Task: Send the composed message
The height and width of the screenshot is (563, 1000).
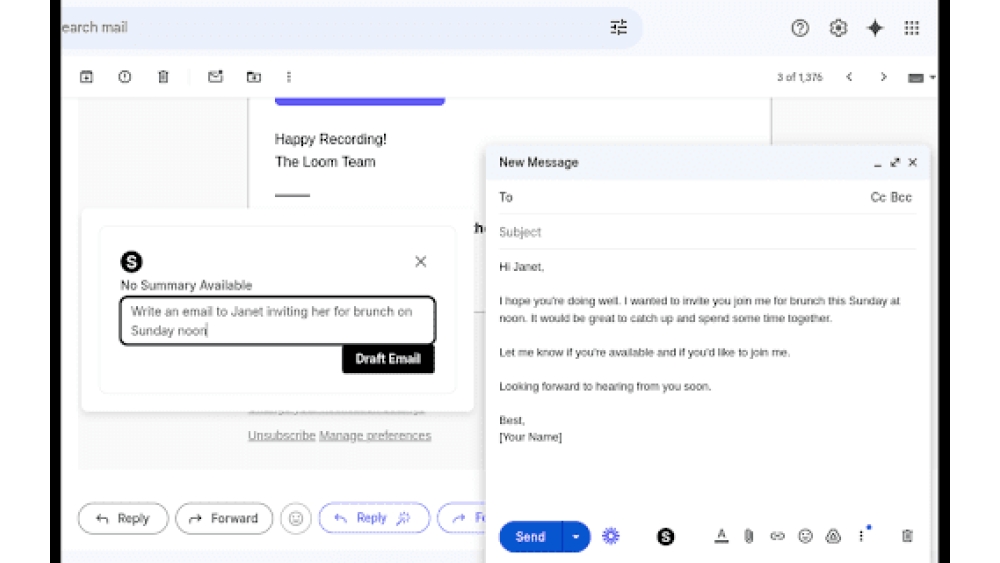Action: point(531,537)
